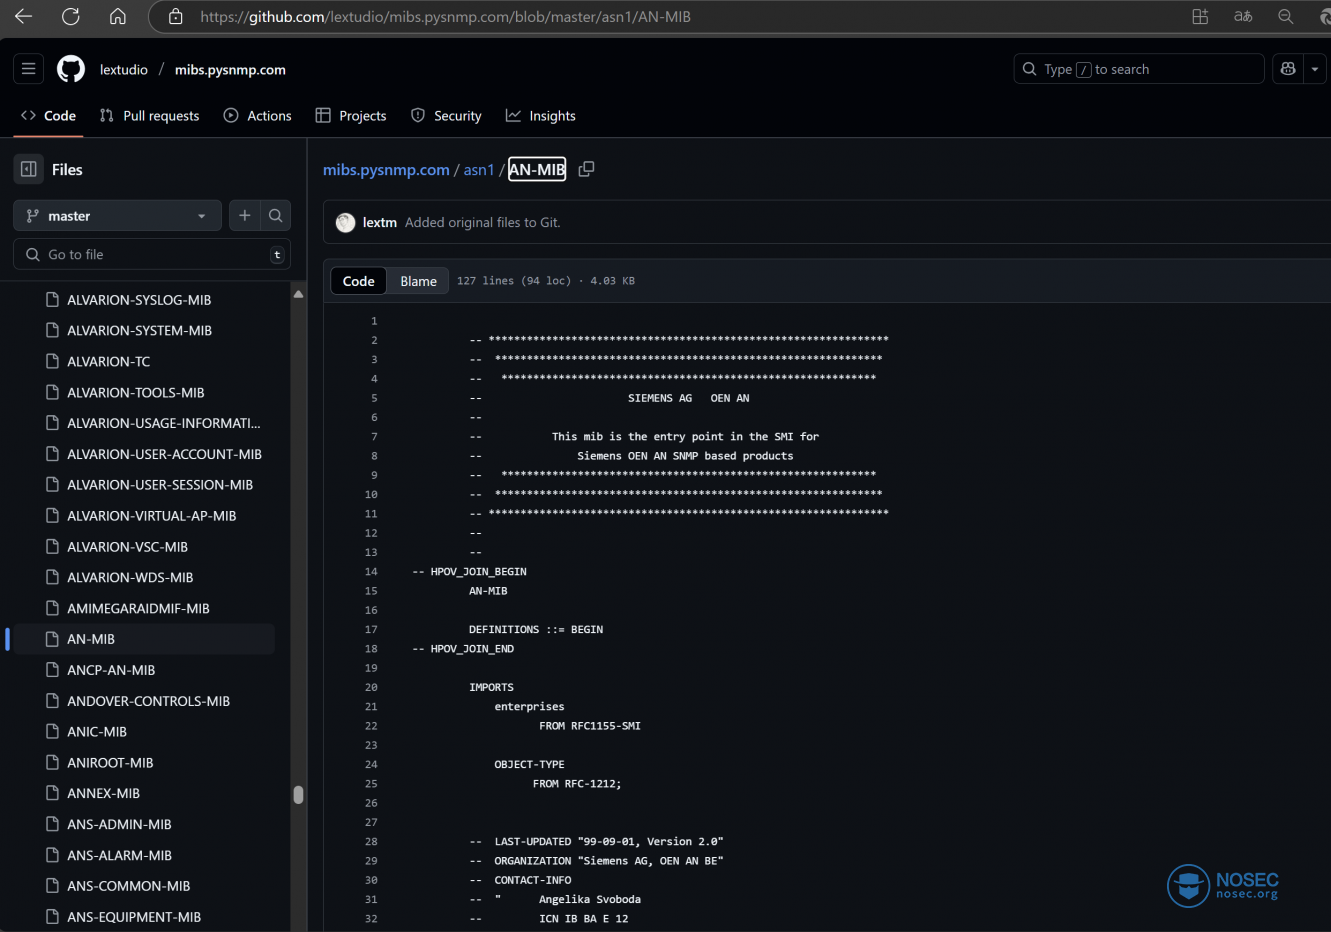This screenshot has height=932, width=1331.
Task: Click the GitHub octocat logo
Action: [71, 69]
